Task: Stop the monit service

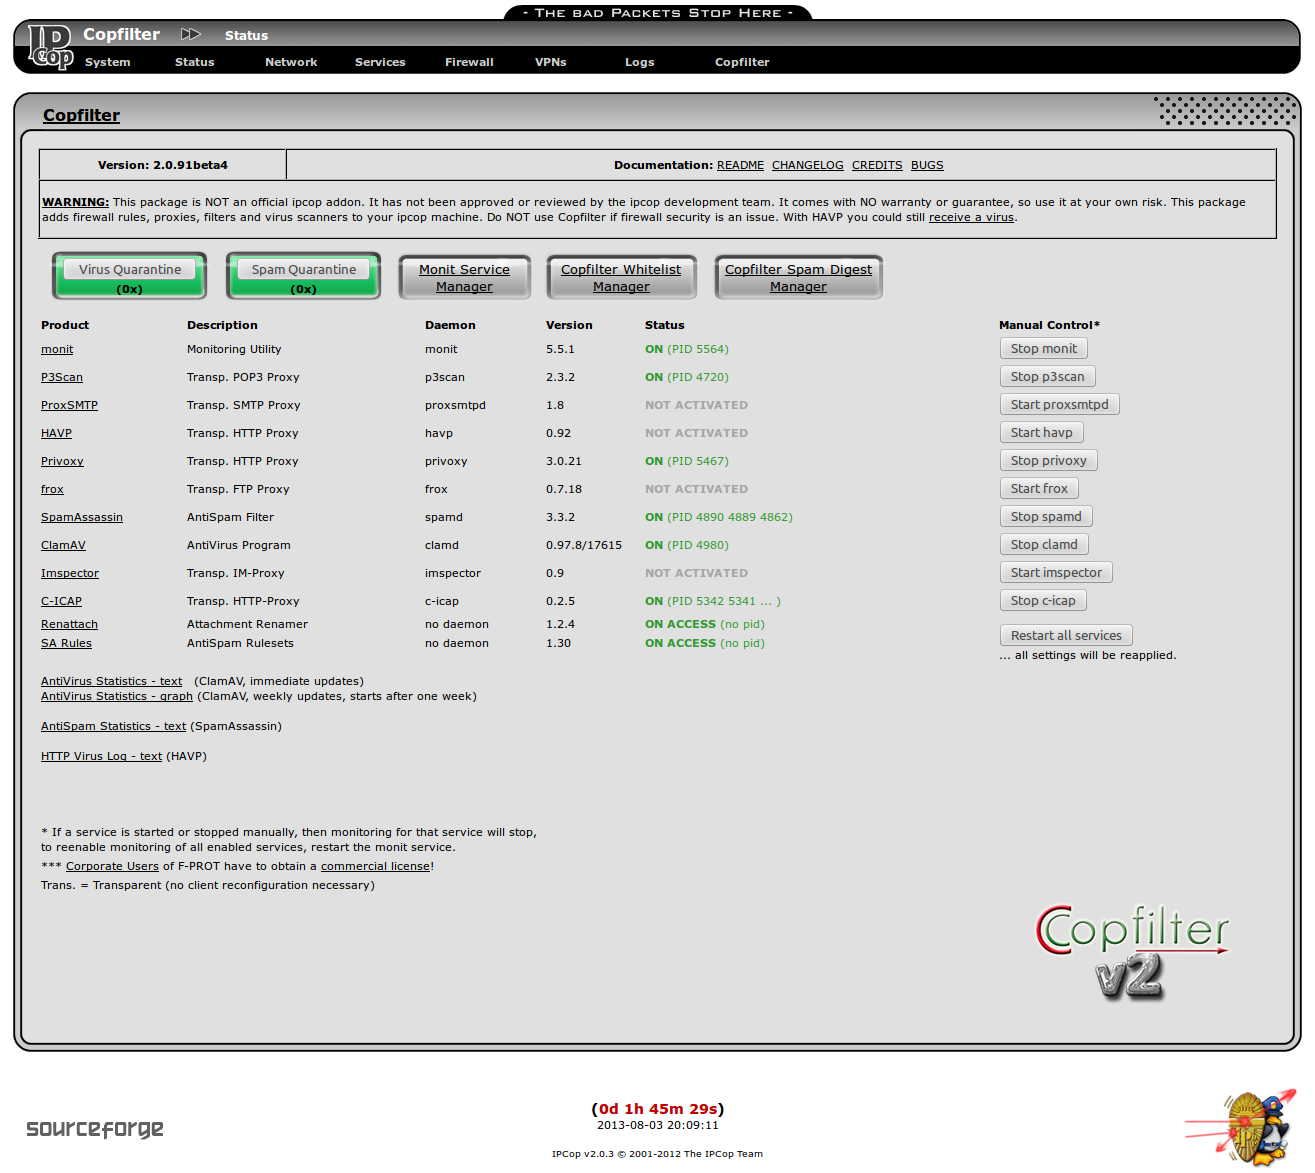Action: coord(1043,348)
